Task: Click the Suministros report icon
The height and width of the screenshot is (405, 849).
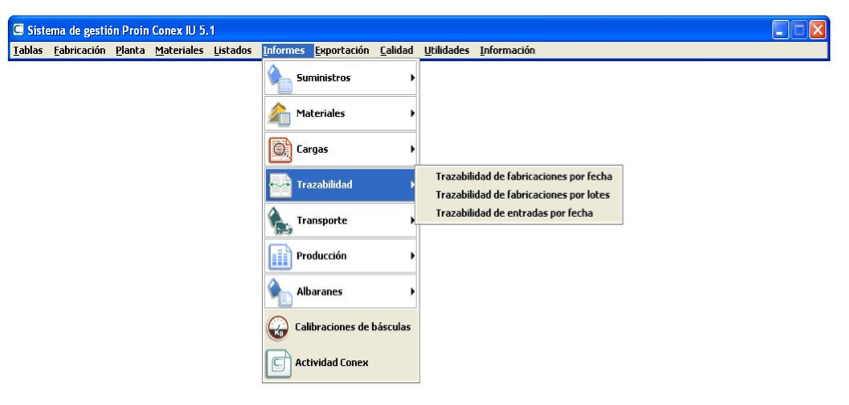Action: click(x=280, y=79)
